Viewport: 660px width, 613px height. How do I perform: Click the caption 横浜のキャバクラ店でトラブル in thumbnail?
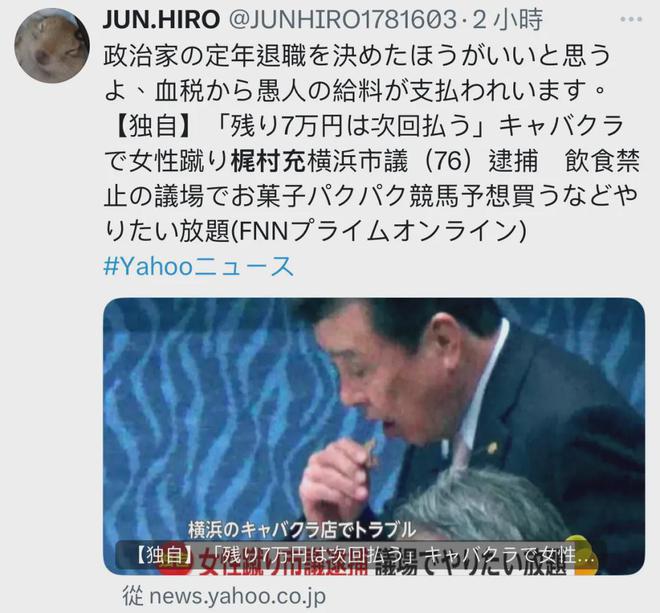coord(302,530)
